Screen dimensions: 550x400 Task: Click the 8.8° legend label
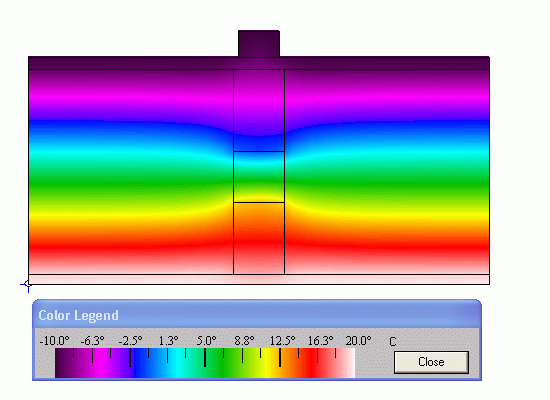(x=244, y=341)
